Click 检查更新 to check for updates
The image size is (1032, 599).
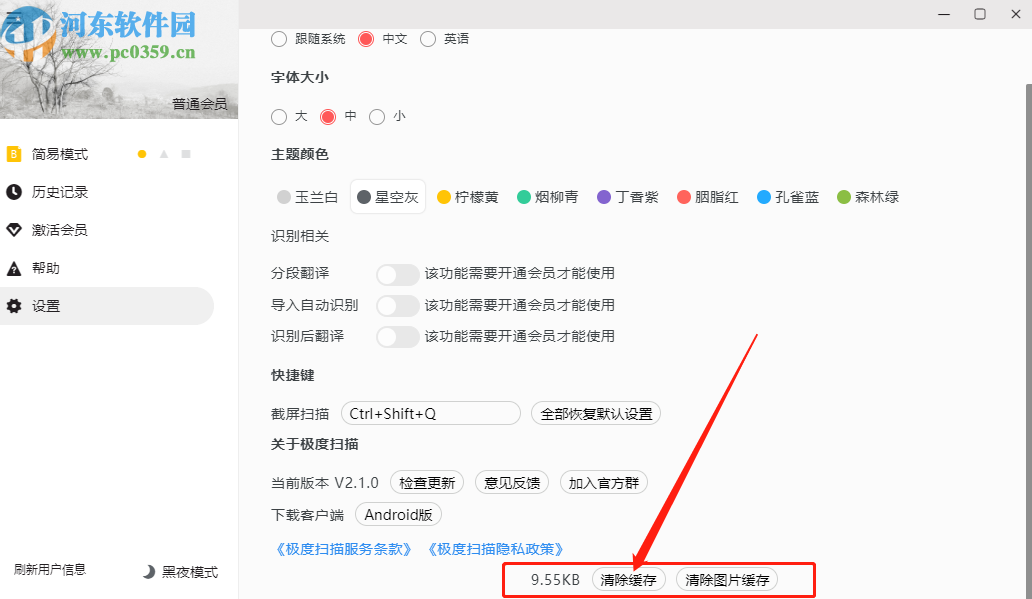426,482
